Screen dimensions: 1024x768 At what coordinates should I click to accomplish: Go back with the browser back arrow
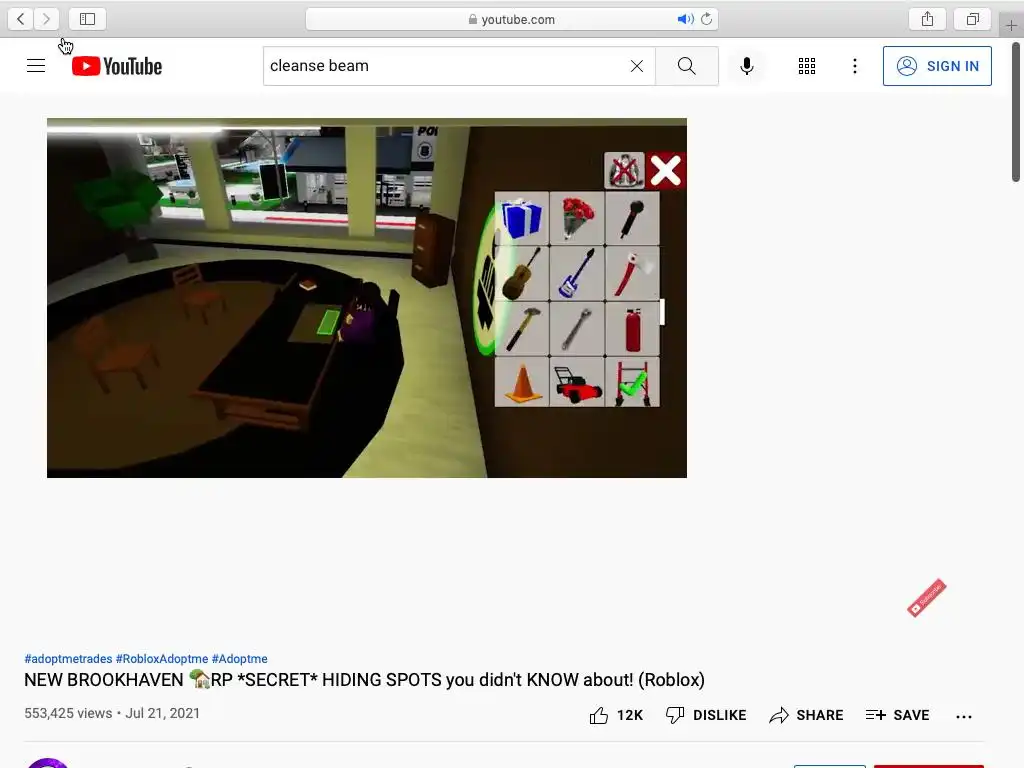point(21,19)
